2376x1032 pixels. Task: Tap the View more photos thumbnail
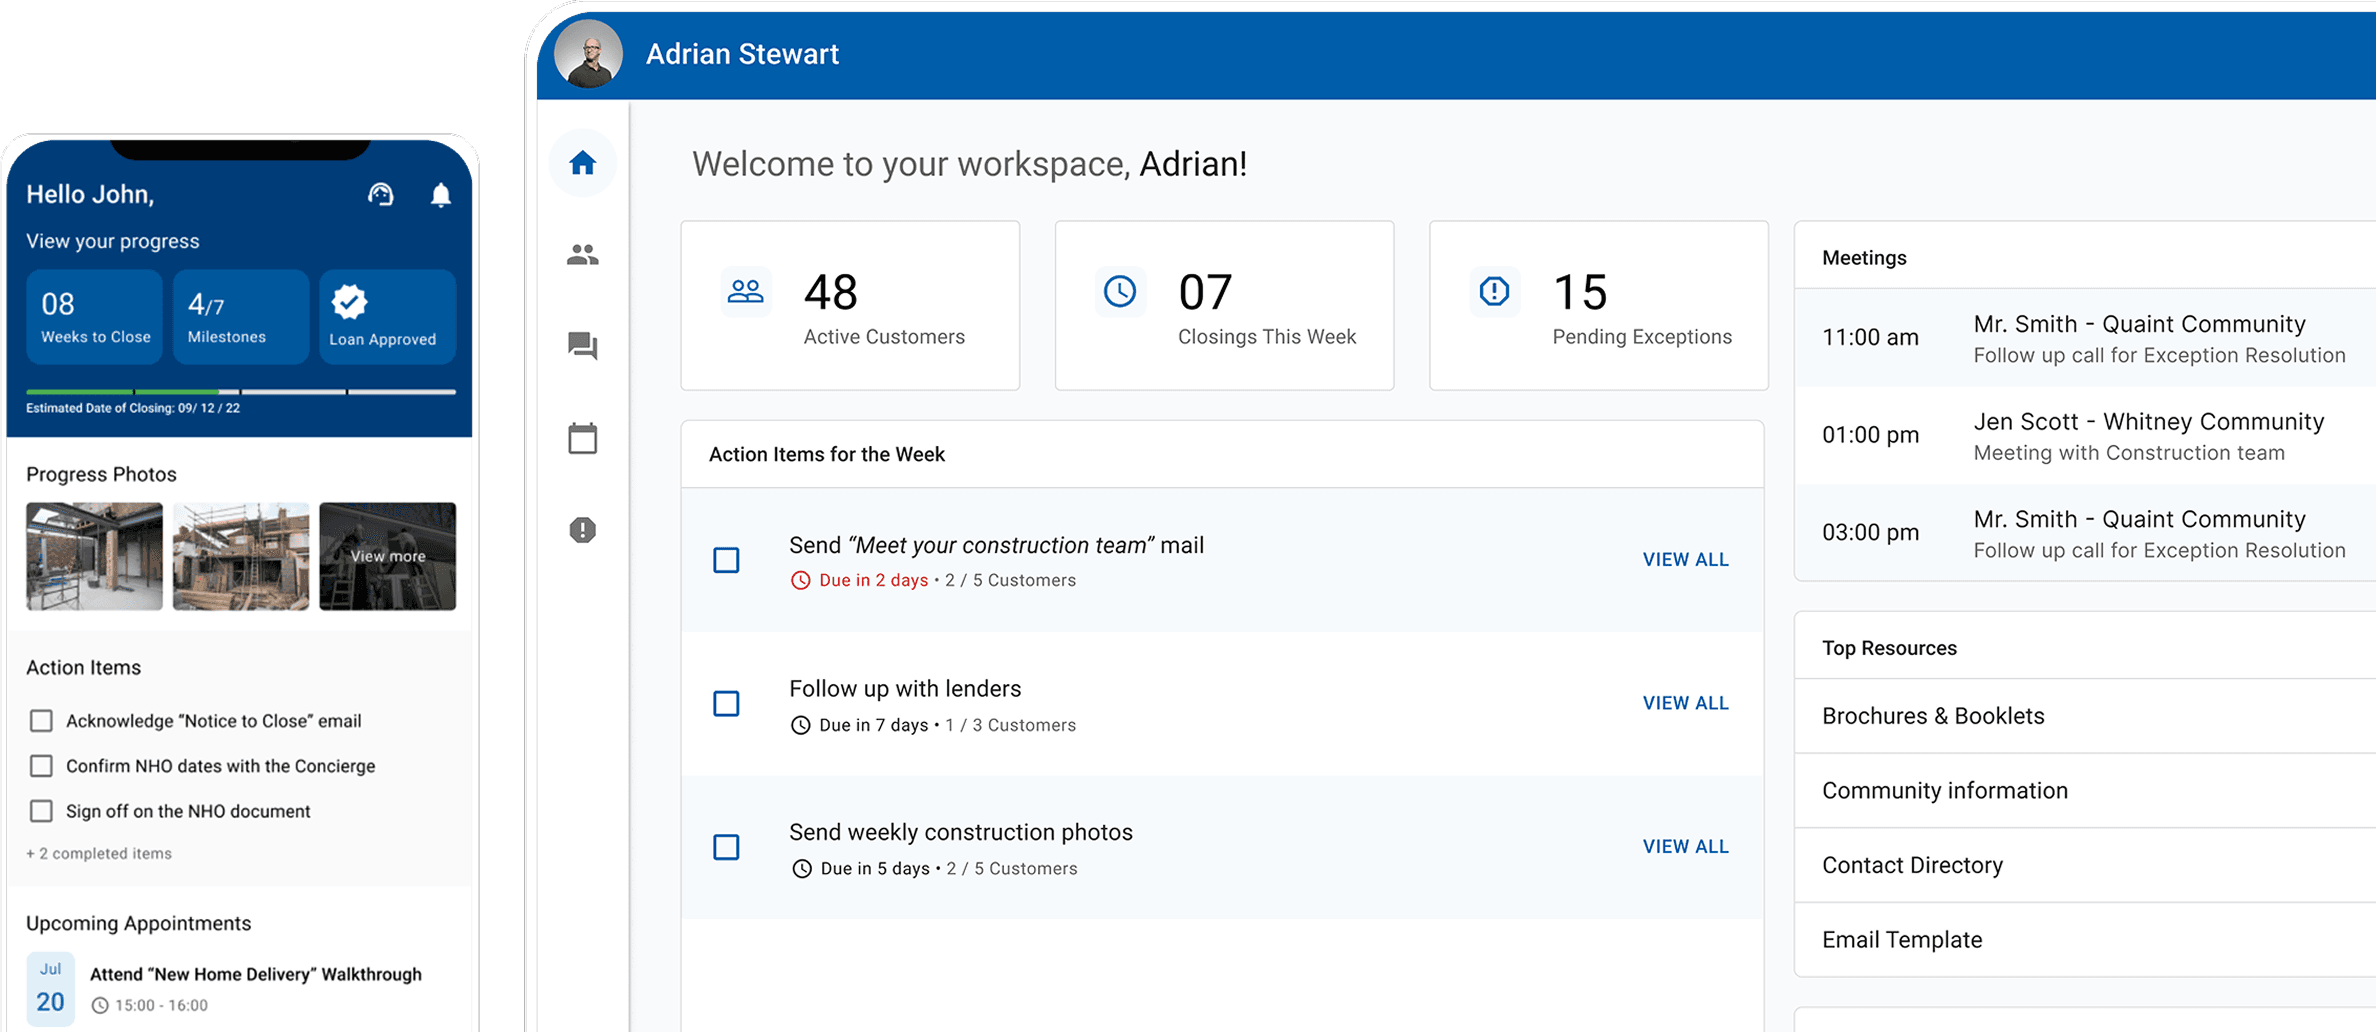coord(387,556)
